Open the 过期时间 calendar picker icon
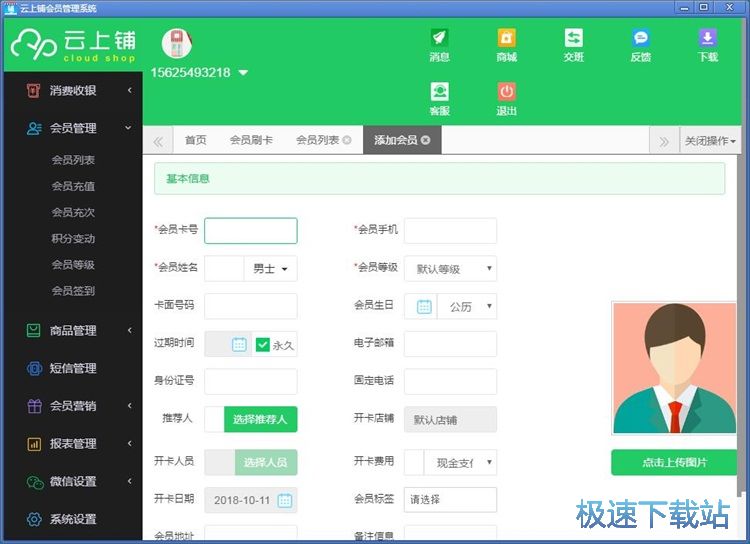The image size is (750, 544). [239, 344]
